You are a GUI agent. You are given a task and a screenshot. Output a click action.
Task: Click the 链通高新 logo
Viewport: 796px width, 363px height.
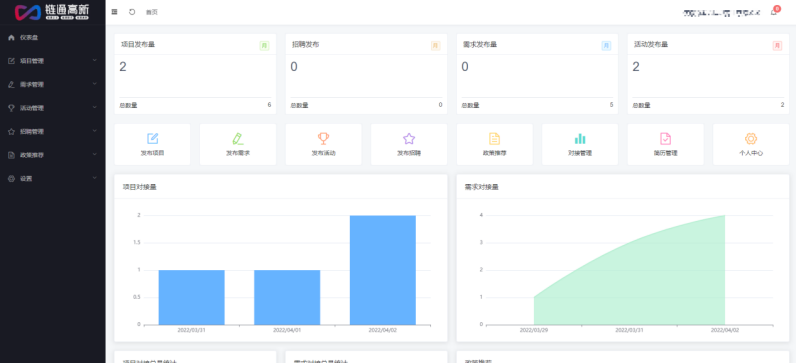click(x=52, y=12)
